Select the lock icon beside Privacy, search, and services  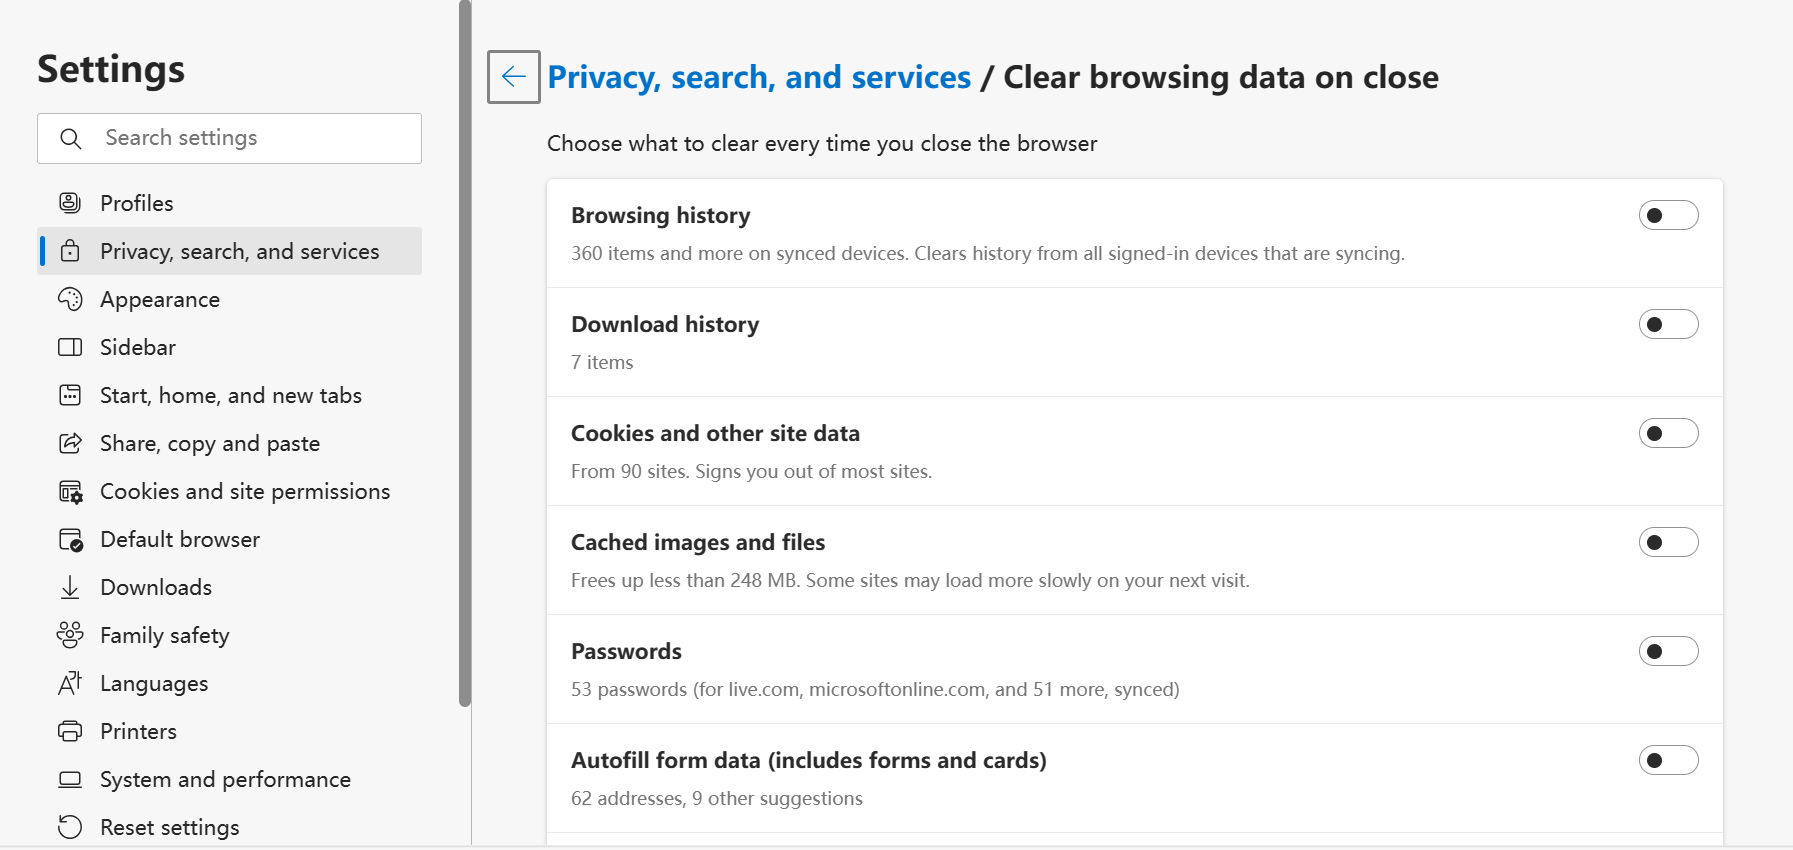click(x=70, y=251)
